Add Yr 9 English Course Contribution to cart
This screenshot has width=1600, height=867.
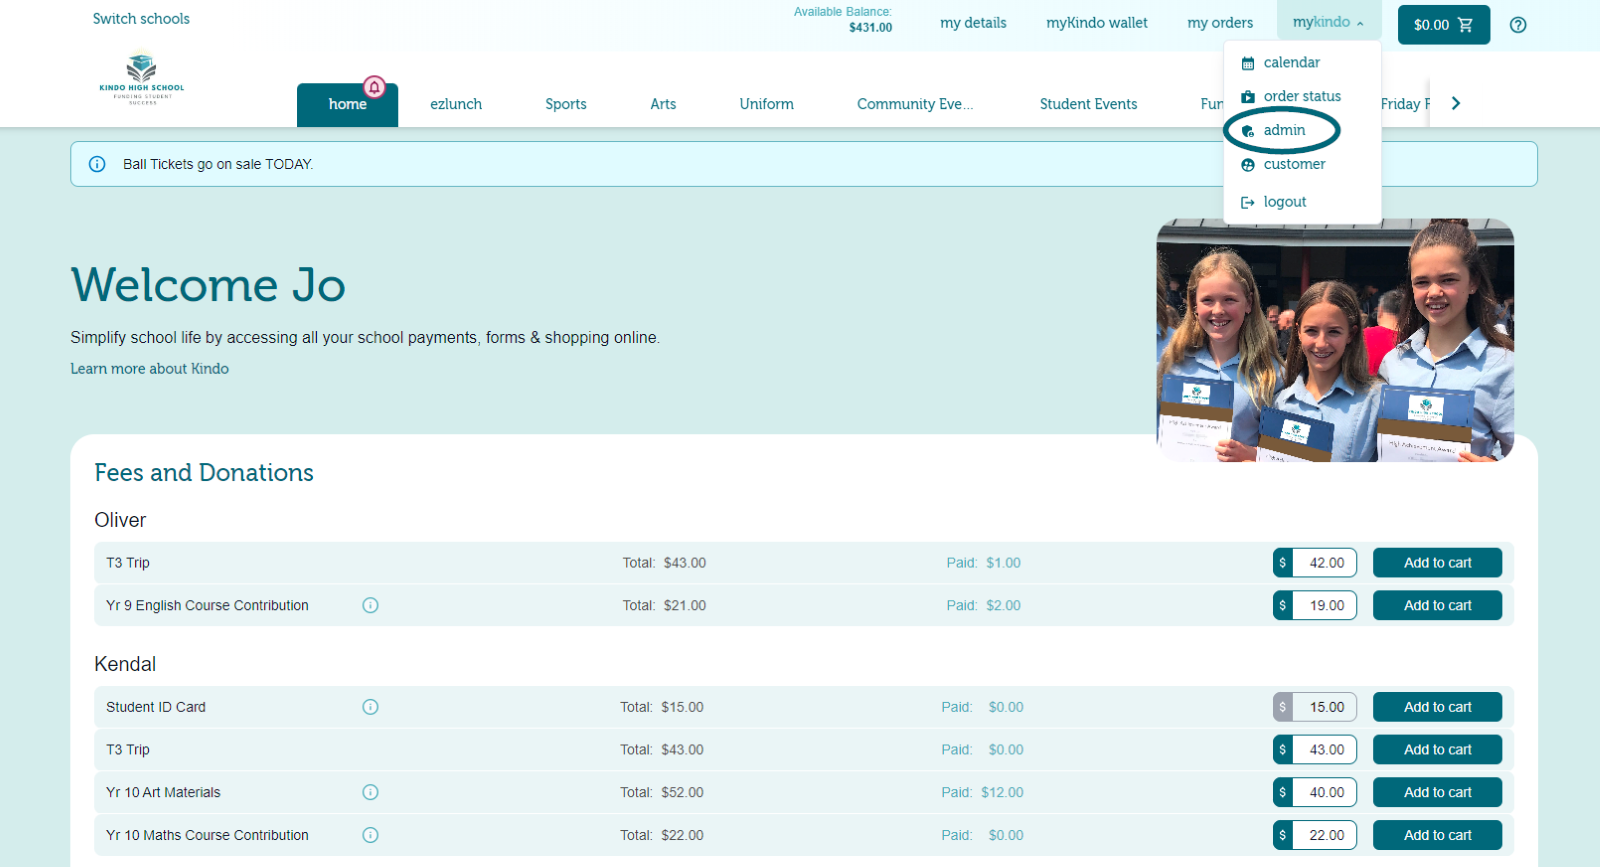click(1437, 605)
